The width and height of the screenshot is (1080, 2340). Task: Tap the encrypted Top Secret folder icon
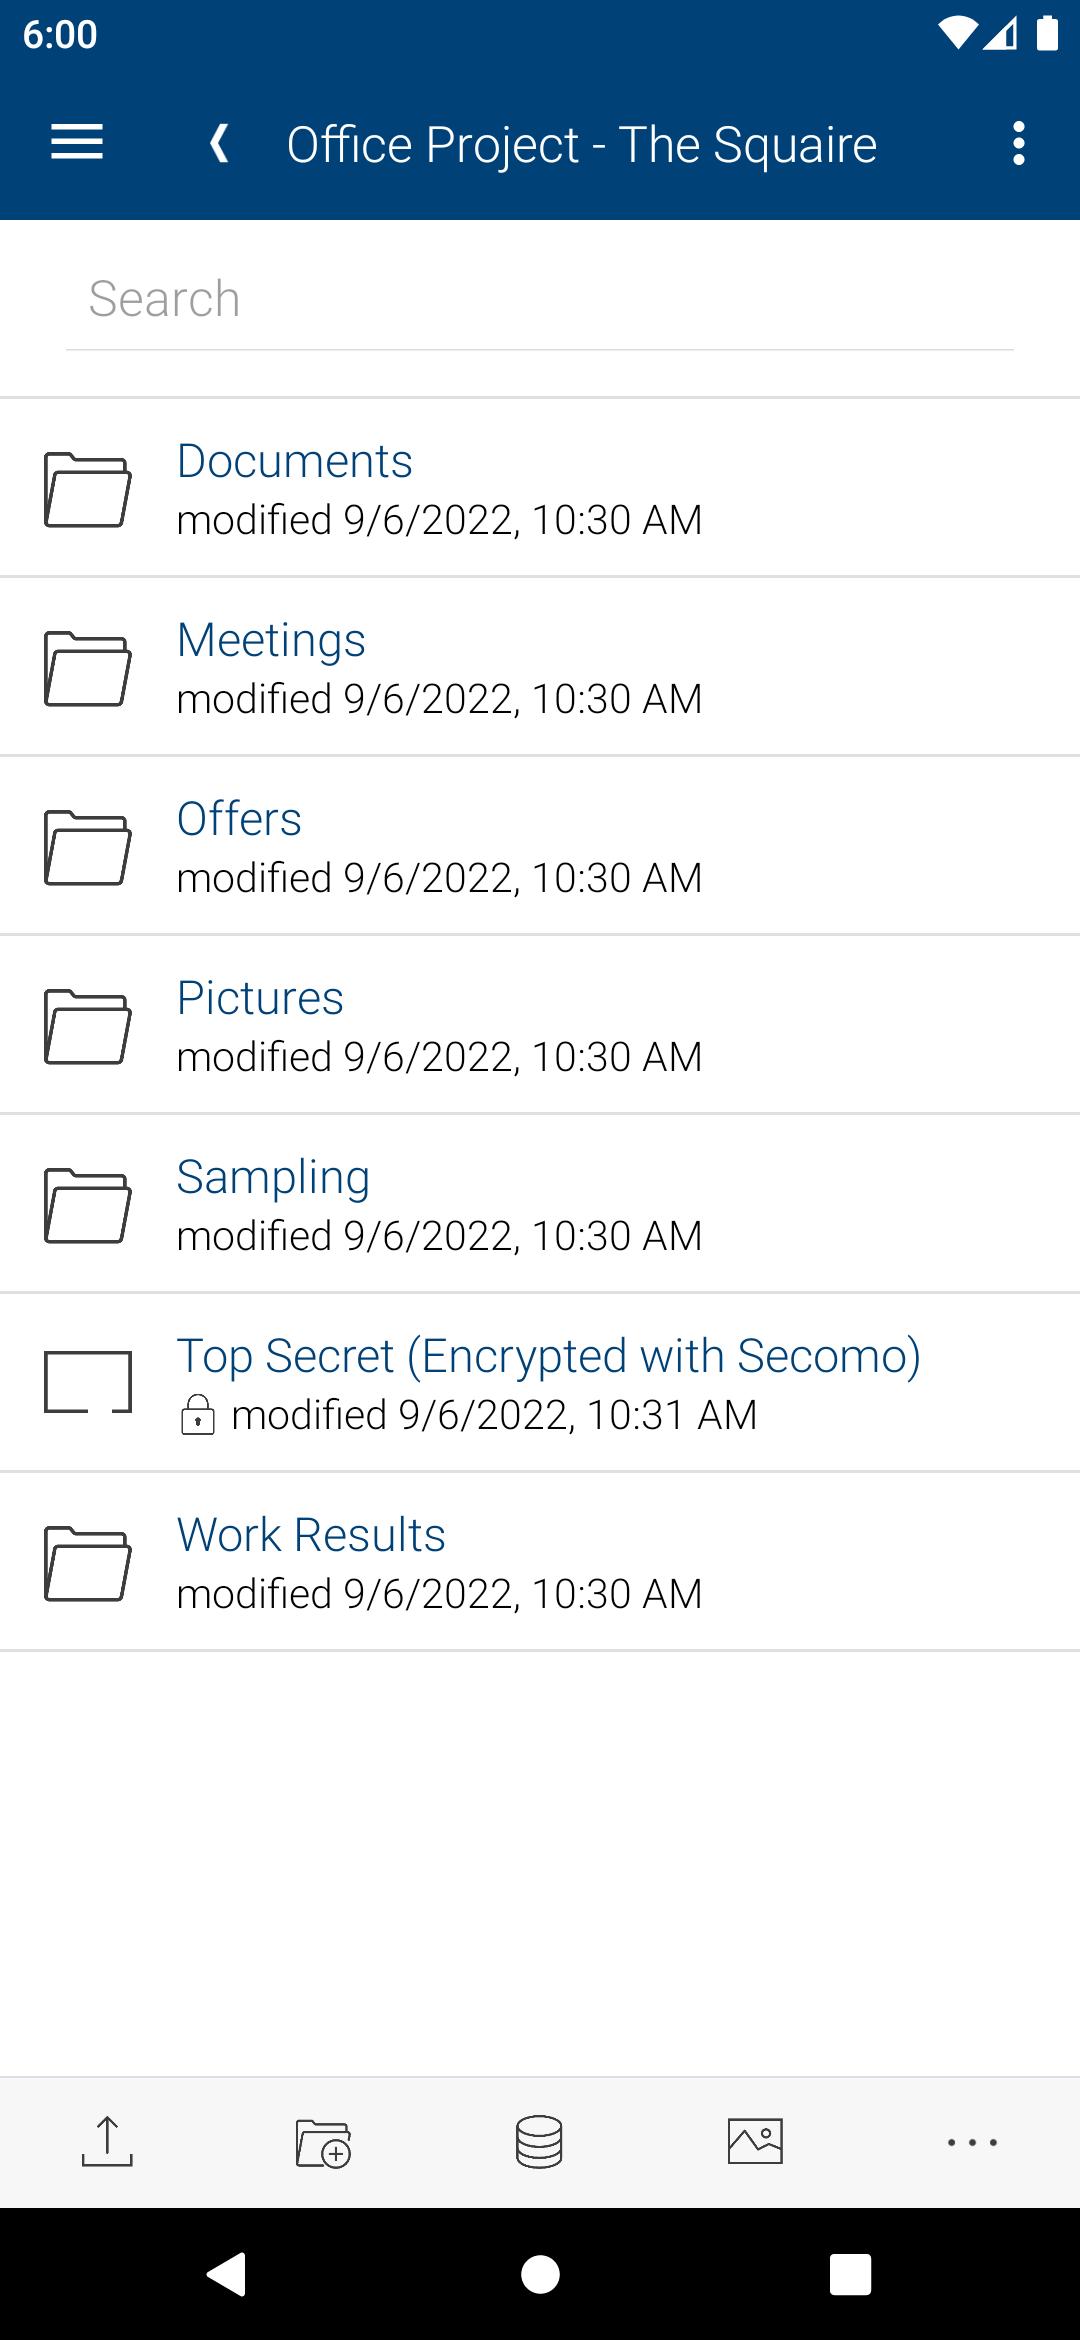[88, 1383]
